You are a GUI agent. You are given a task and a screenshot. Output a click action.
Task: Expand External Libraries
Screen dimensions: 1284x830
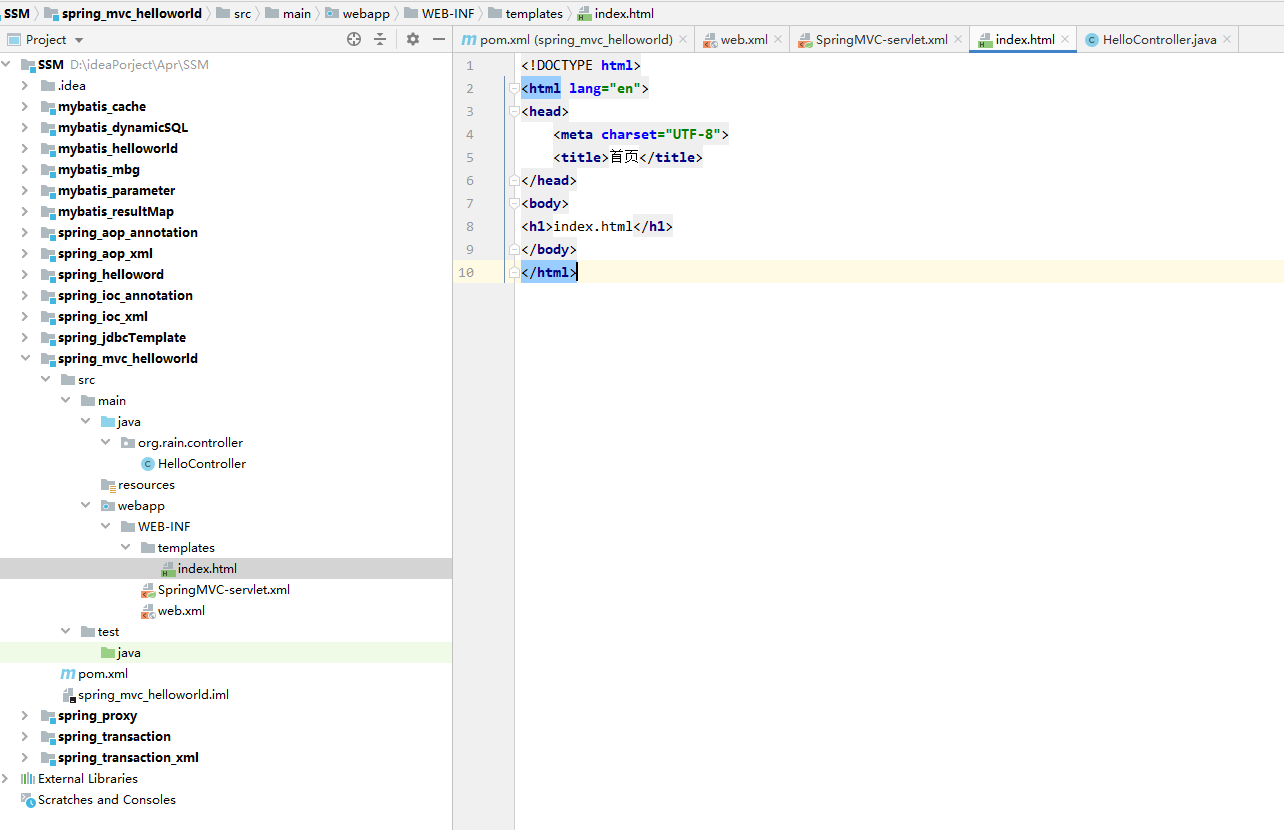pyautogui.click(x=6, y=778)
